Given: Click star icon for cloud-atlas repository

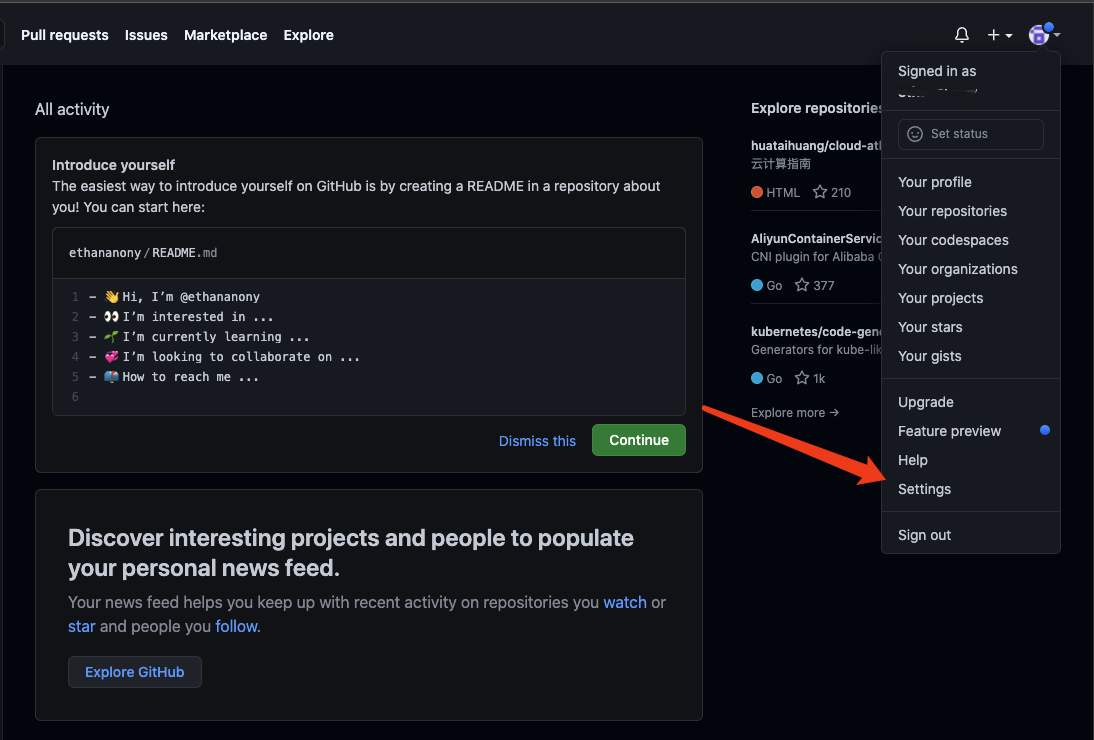Looking at the screenshot, I should [x=820, y=192].
